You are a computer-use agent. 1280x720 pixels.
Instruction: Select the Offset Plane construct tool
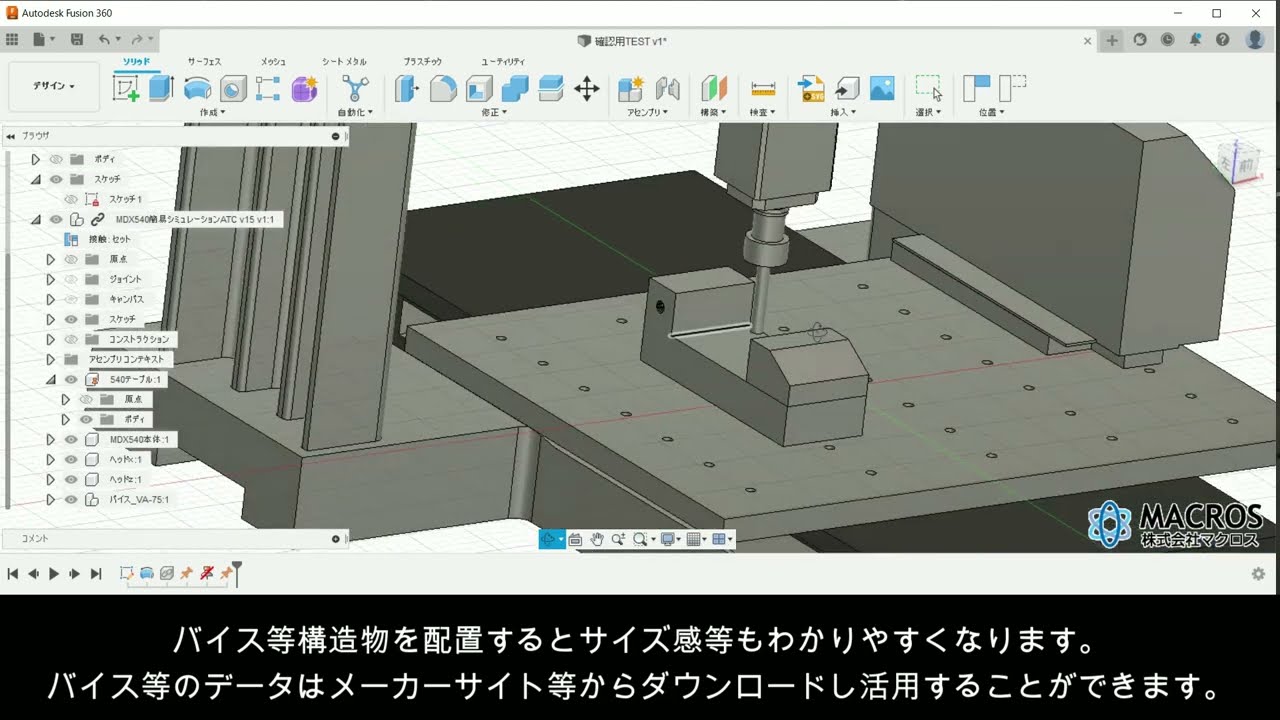713,89
